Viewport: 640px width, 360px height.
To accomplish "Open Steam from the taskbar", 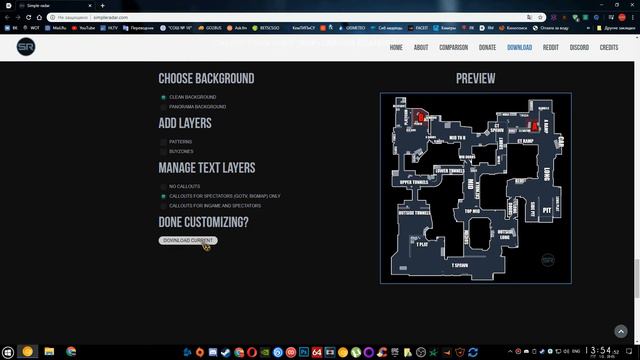I will click(226, 352).
